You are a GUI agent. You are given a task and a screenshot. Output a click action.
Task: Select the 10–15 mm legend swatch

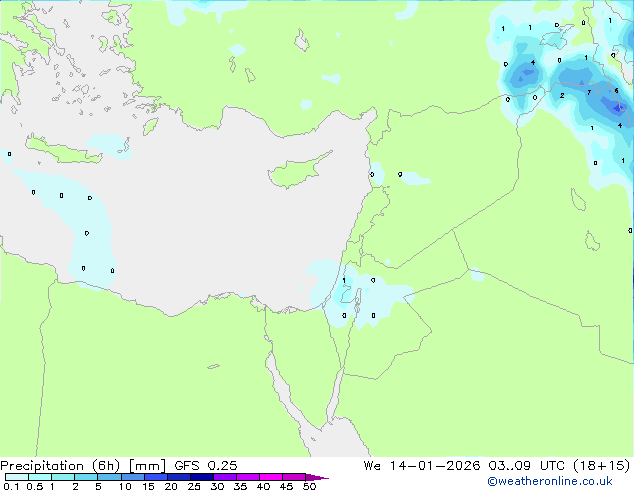(x=133, y=477)
